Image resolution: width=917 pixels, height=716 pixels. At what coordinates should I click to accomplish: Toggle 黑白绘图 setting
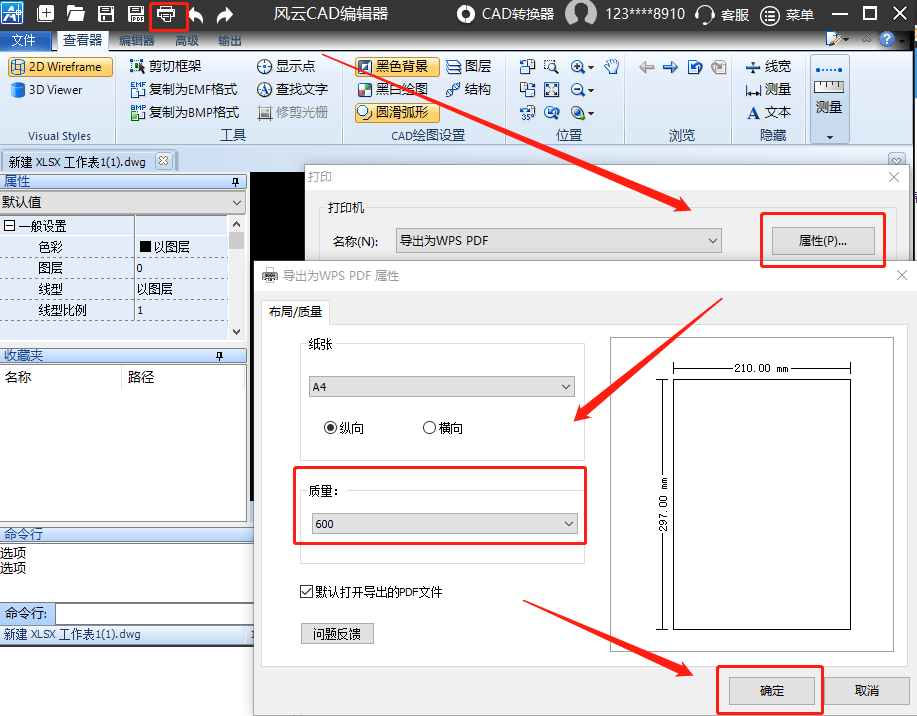[393, 90]
